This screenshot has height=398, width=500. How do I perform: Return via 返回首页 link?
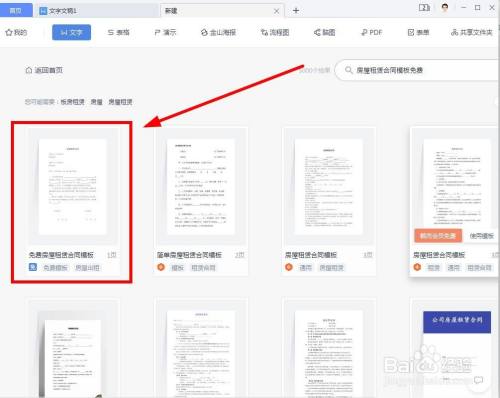coord(44,70)
